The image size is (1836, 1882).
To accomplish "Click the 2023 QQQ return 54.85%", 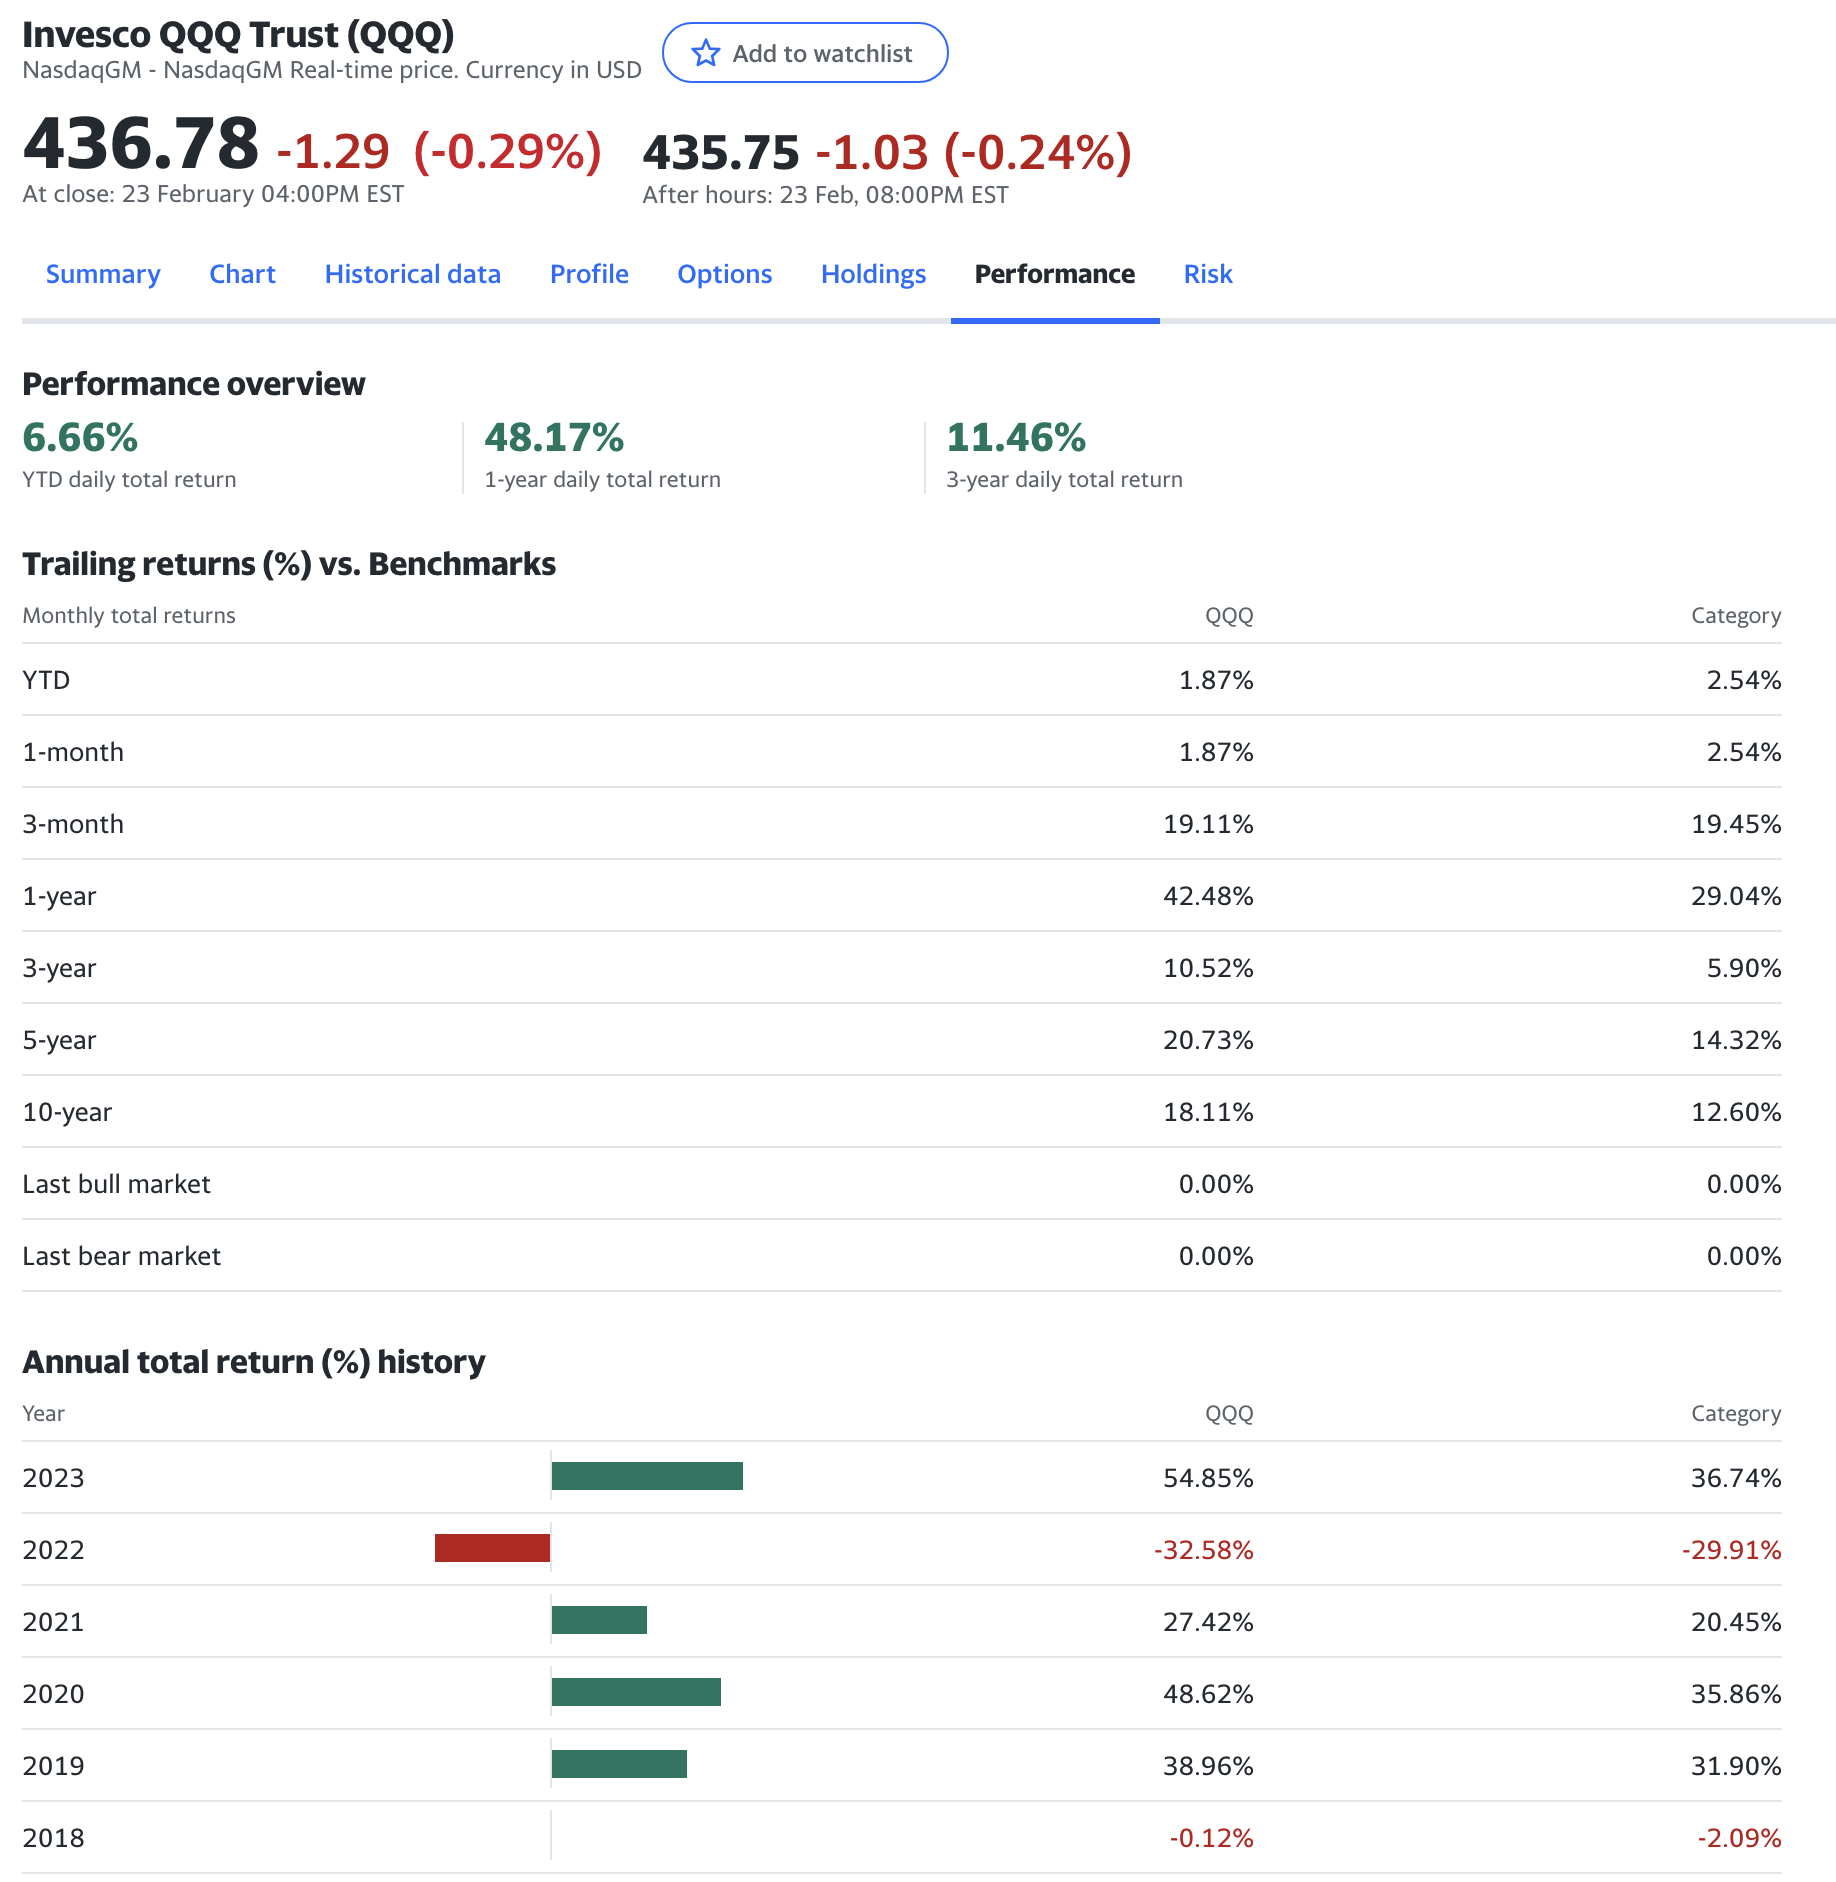I will pos(1208,1478).
